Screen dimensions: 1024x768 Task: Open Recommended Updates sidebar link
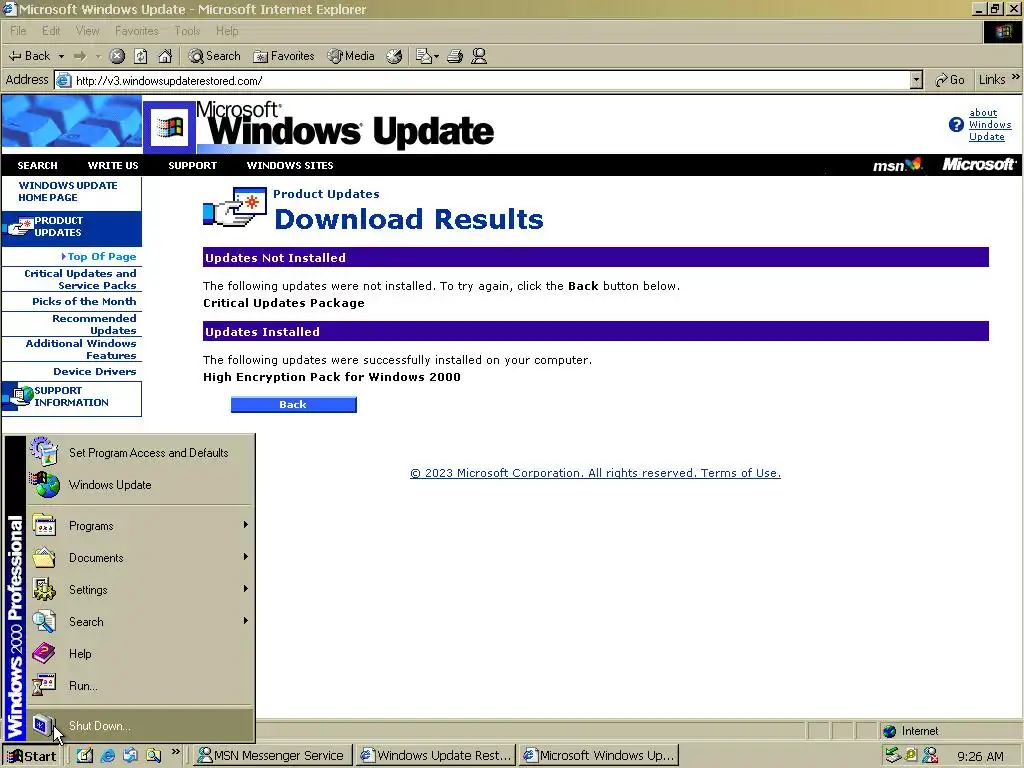tap(94, 325)
